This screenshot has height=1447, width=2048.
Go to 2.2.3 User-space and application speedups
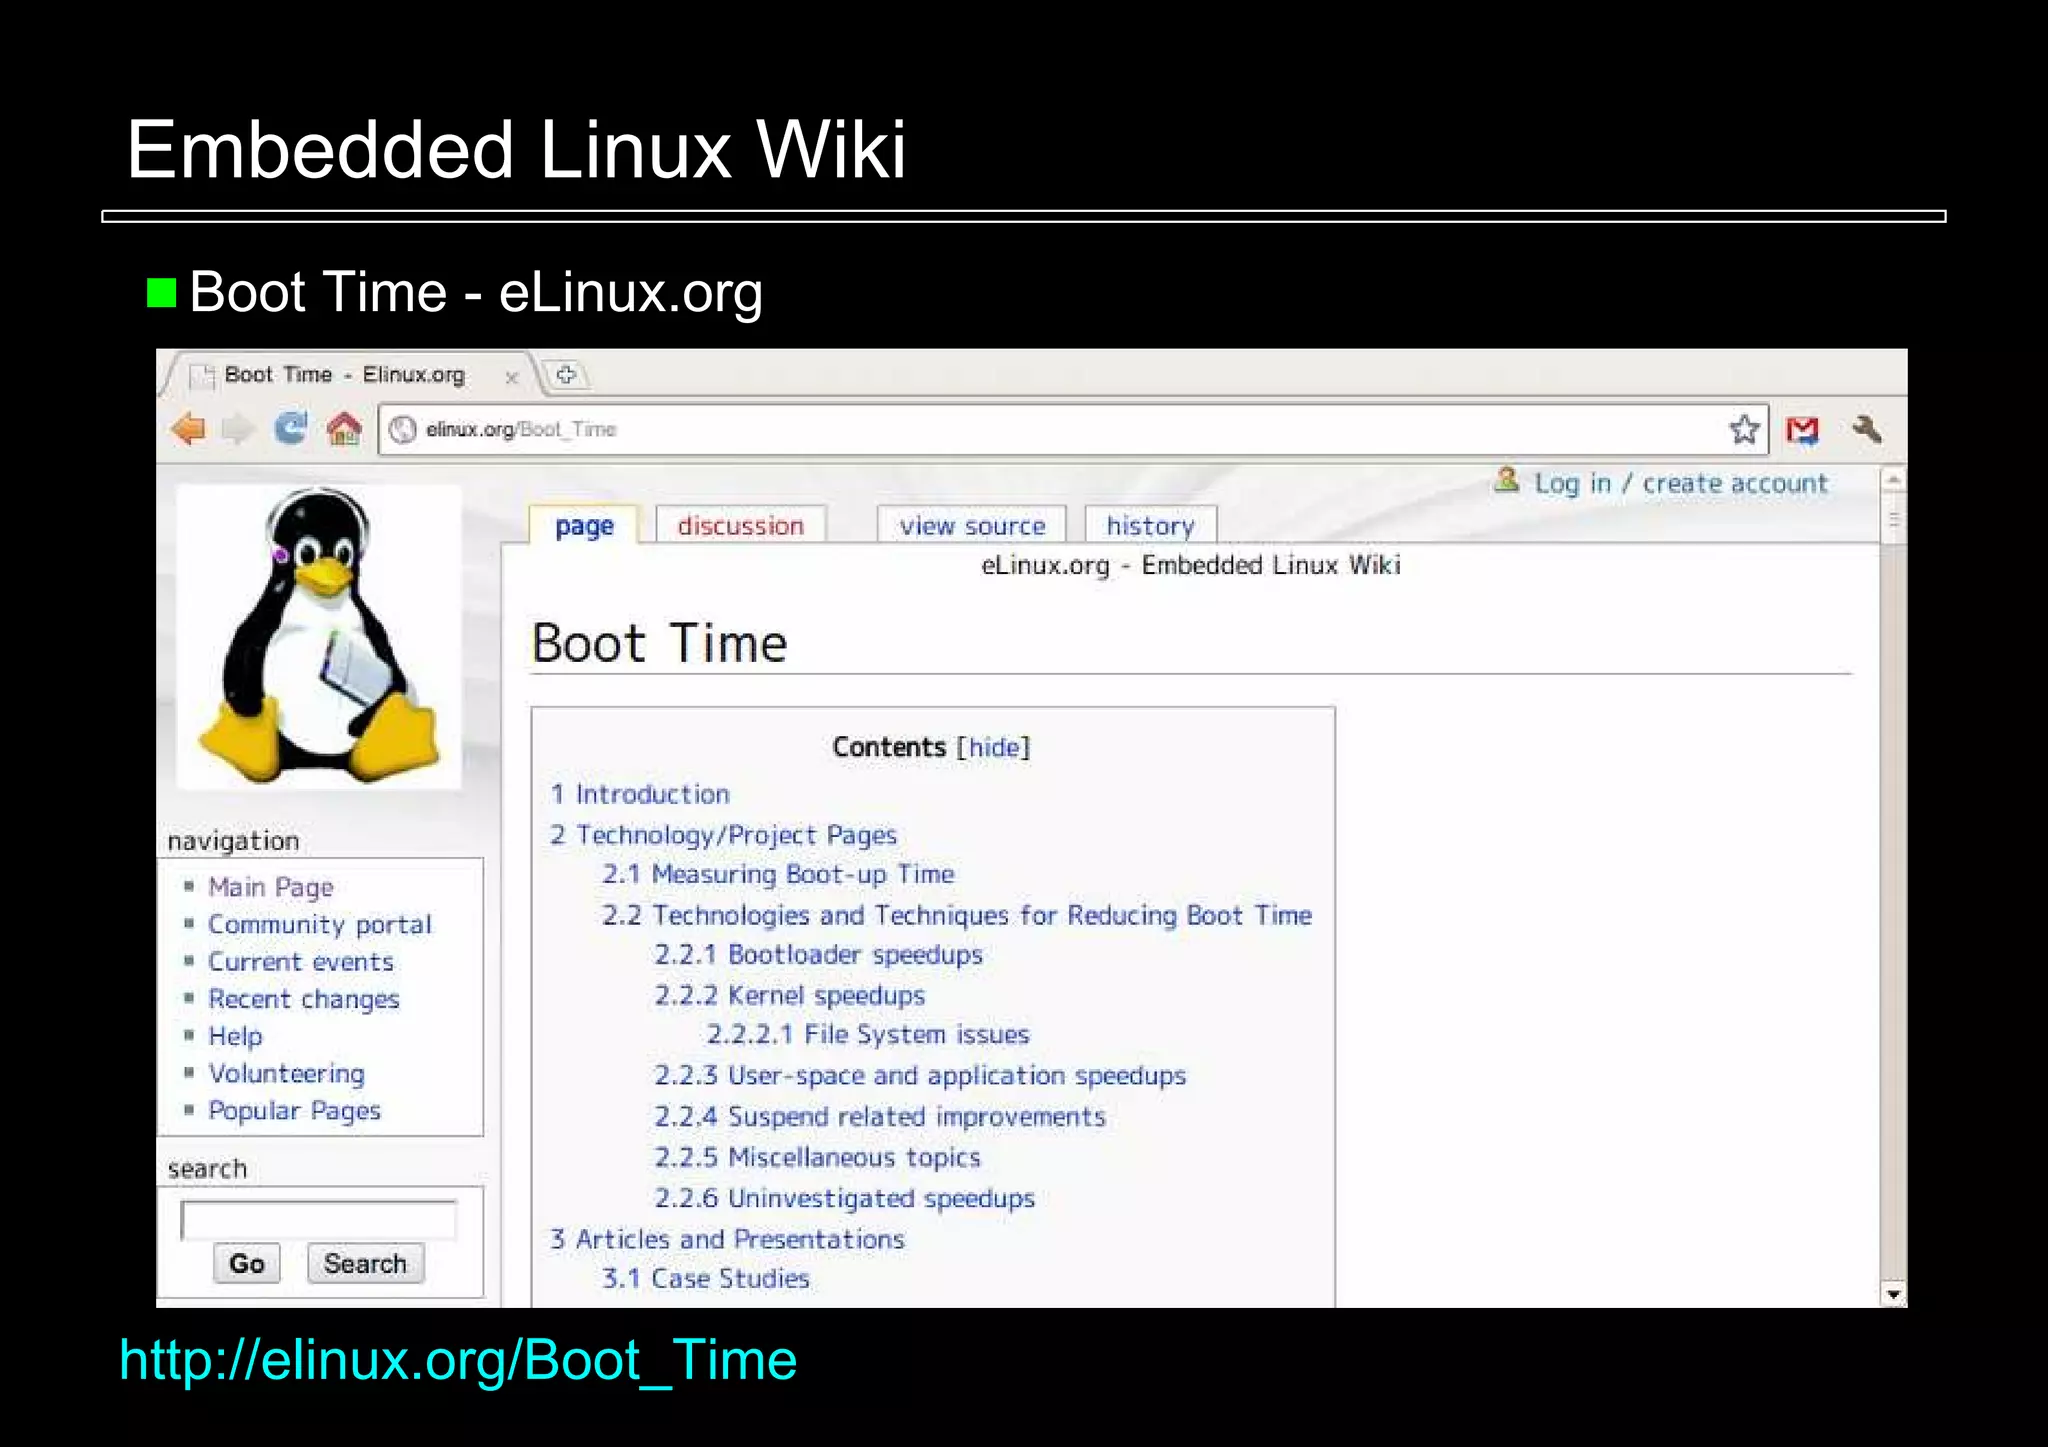[920, 1076]
